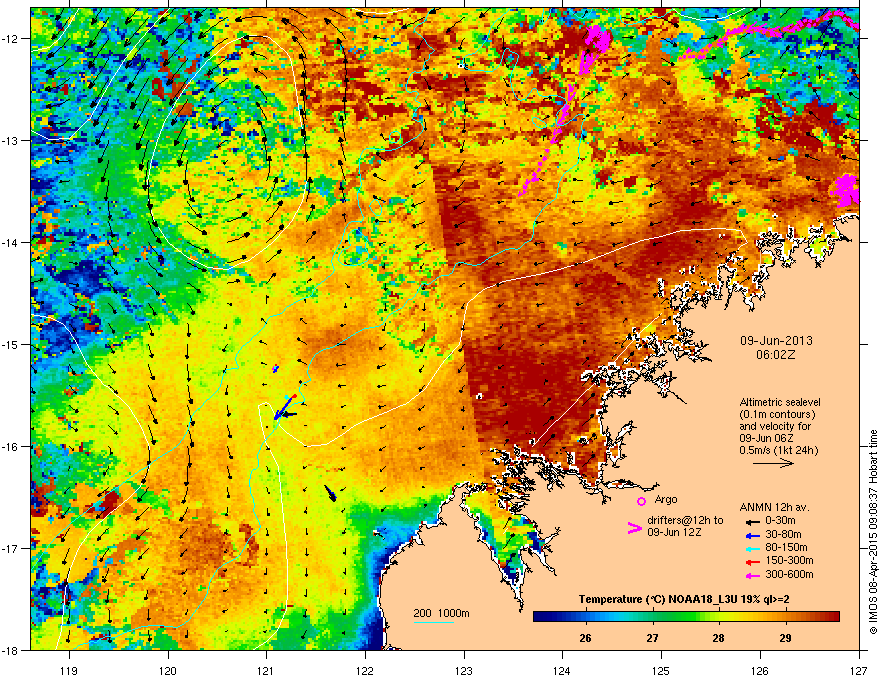880x680 pixels.
Task: Click the colorbar tick label 27
Action: tap(652, 638)
